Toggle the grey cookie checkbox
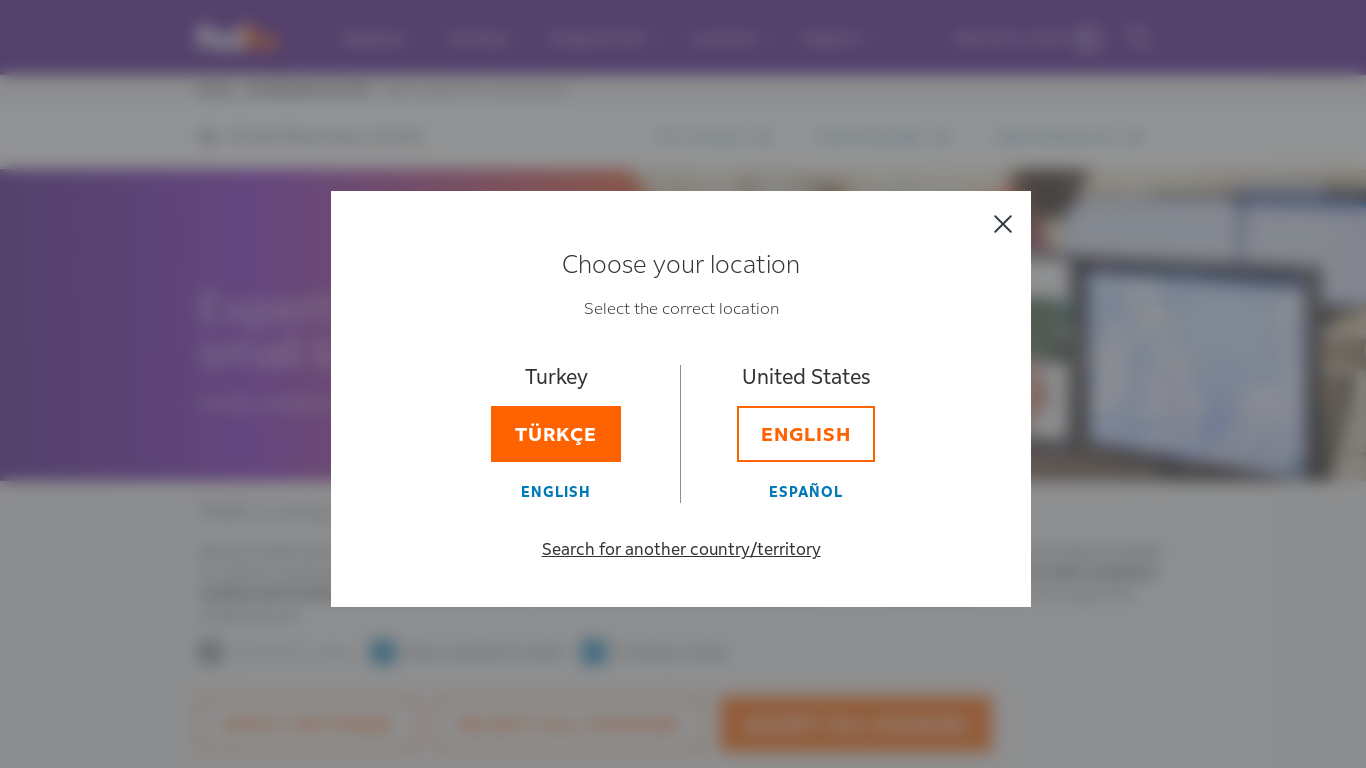The height and width of the screenshot is (768, 1366). 210,653
